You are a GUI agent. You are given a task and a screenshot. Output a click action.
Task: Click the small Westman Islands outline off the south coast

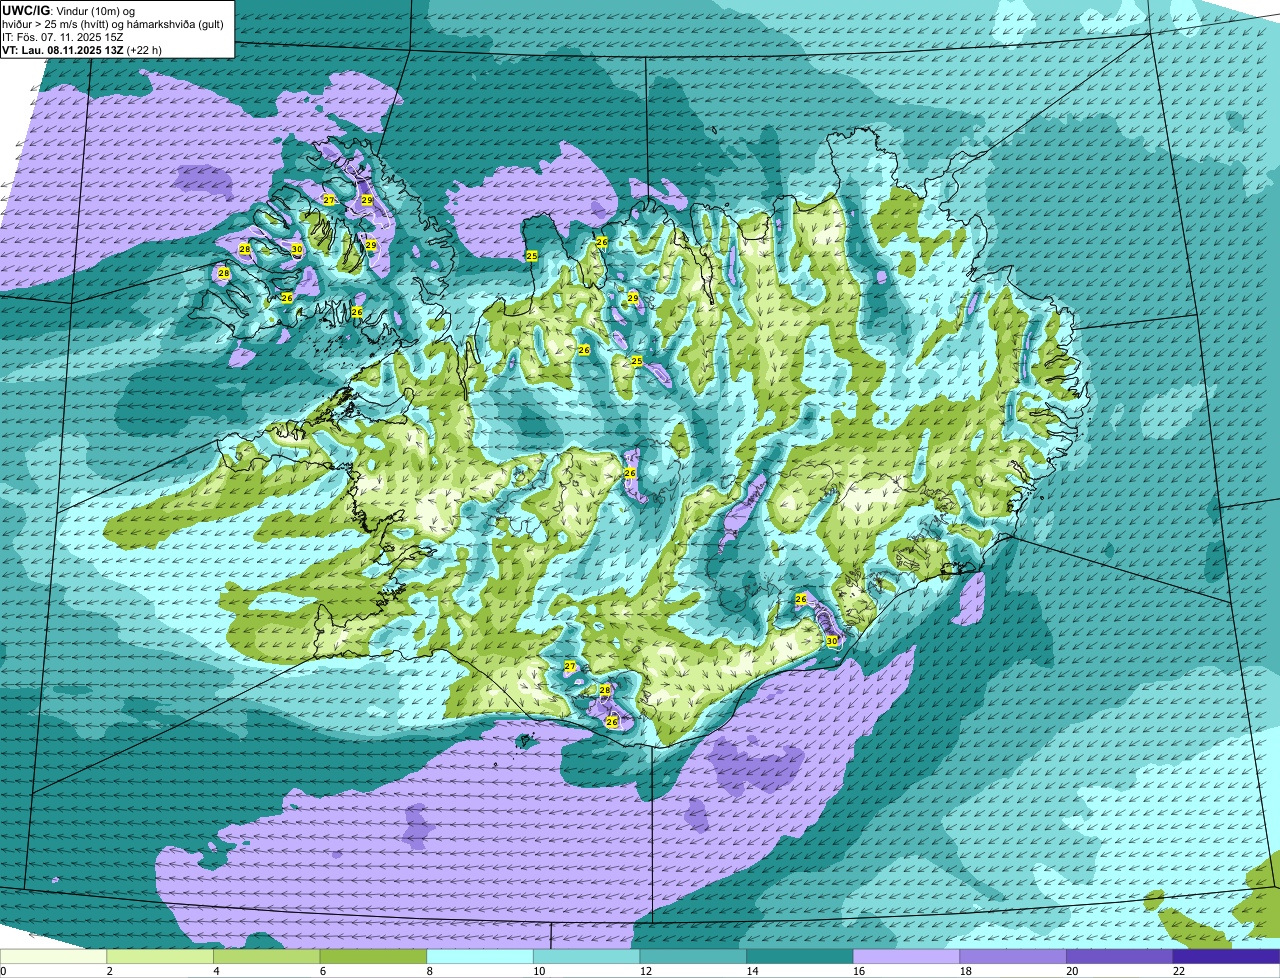526,741
